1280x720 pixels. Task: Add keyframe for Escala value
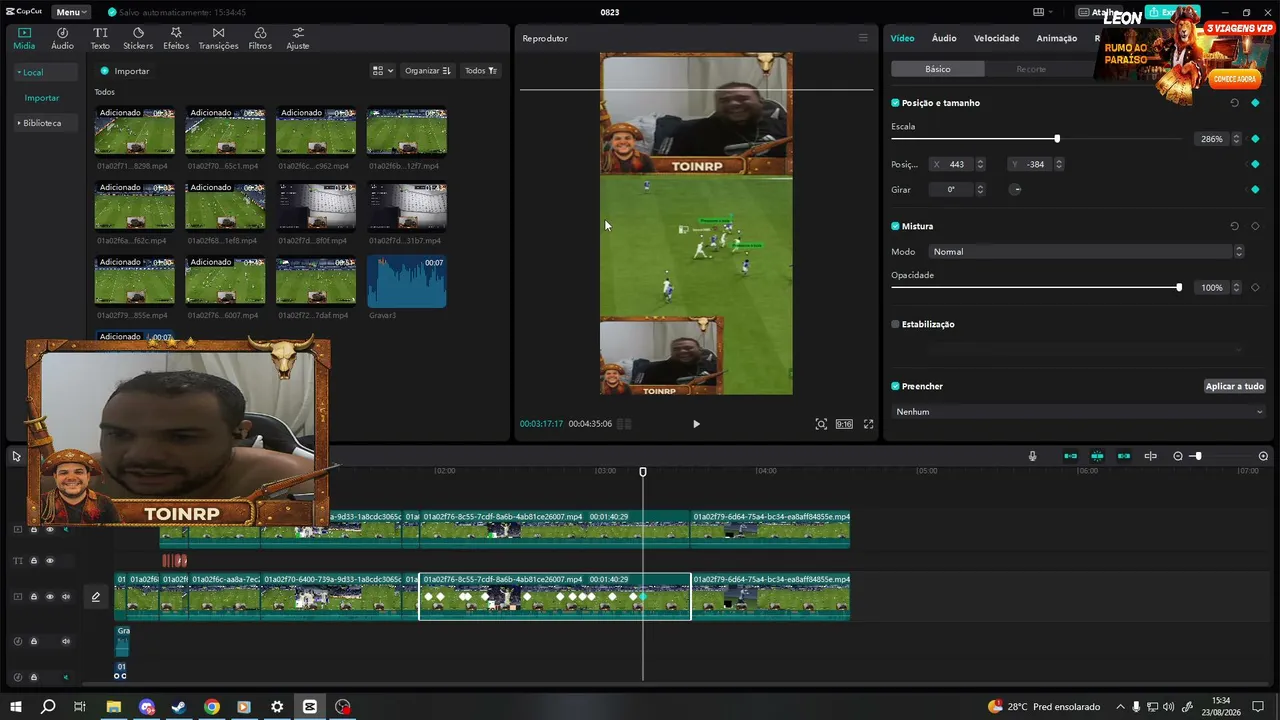(1255, 139)
